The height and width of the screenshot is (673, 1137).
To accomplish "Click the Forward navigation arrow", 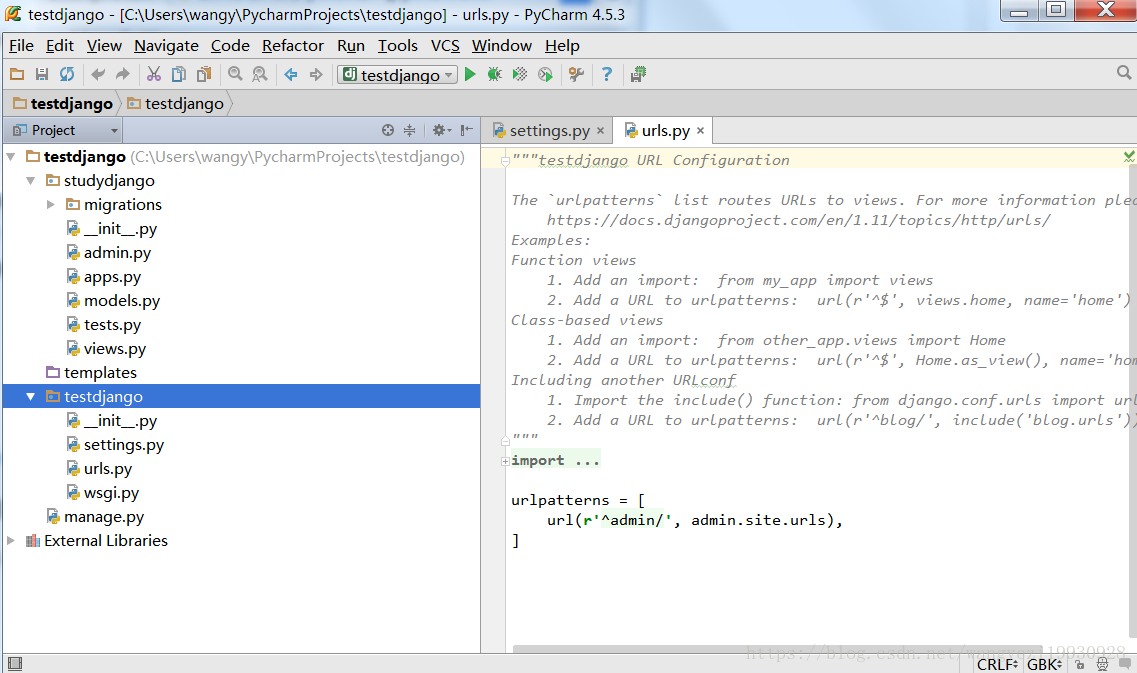I will [316, 74].
